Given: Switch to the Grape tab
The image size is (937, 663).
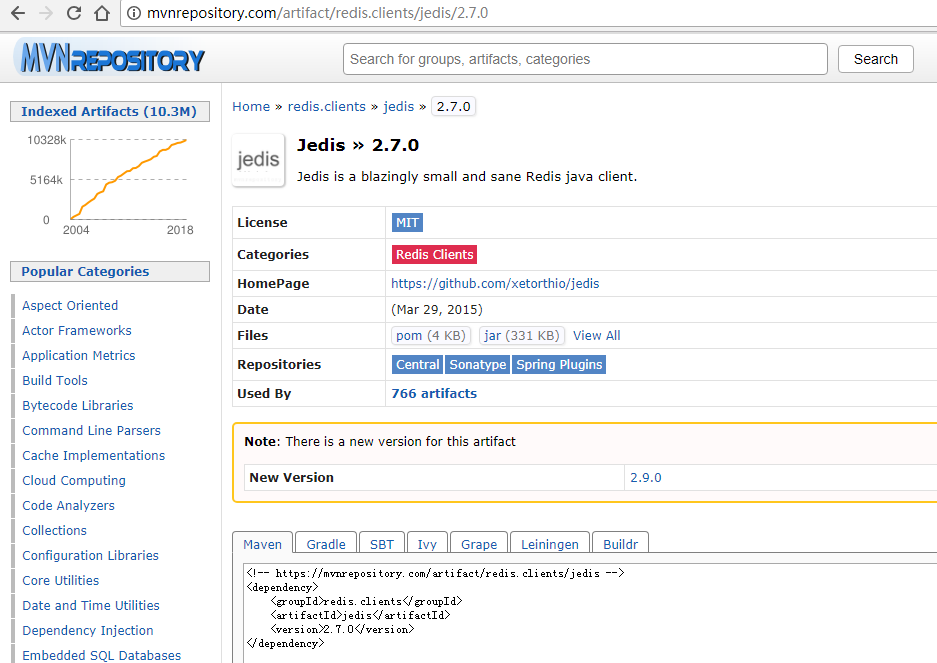Looking at the screenshot, I should tap(479, 543).
